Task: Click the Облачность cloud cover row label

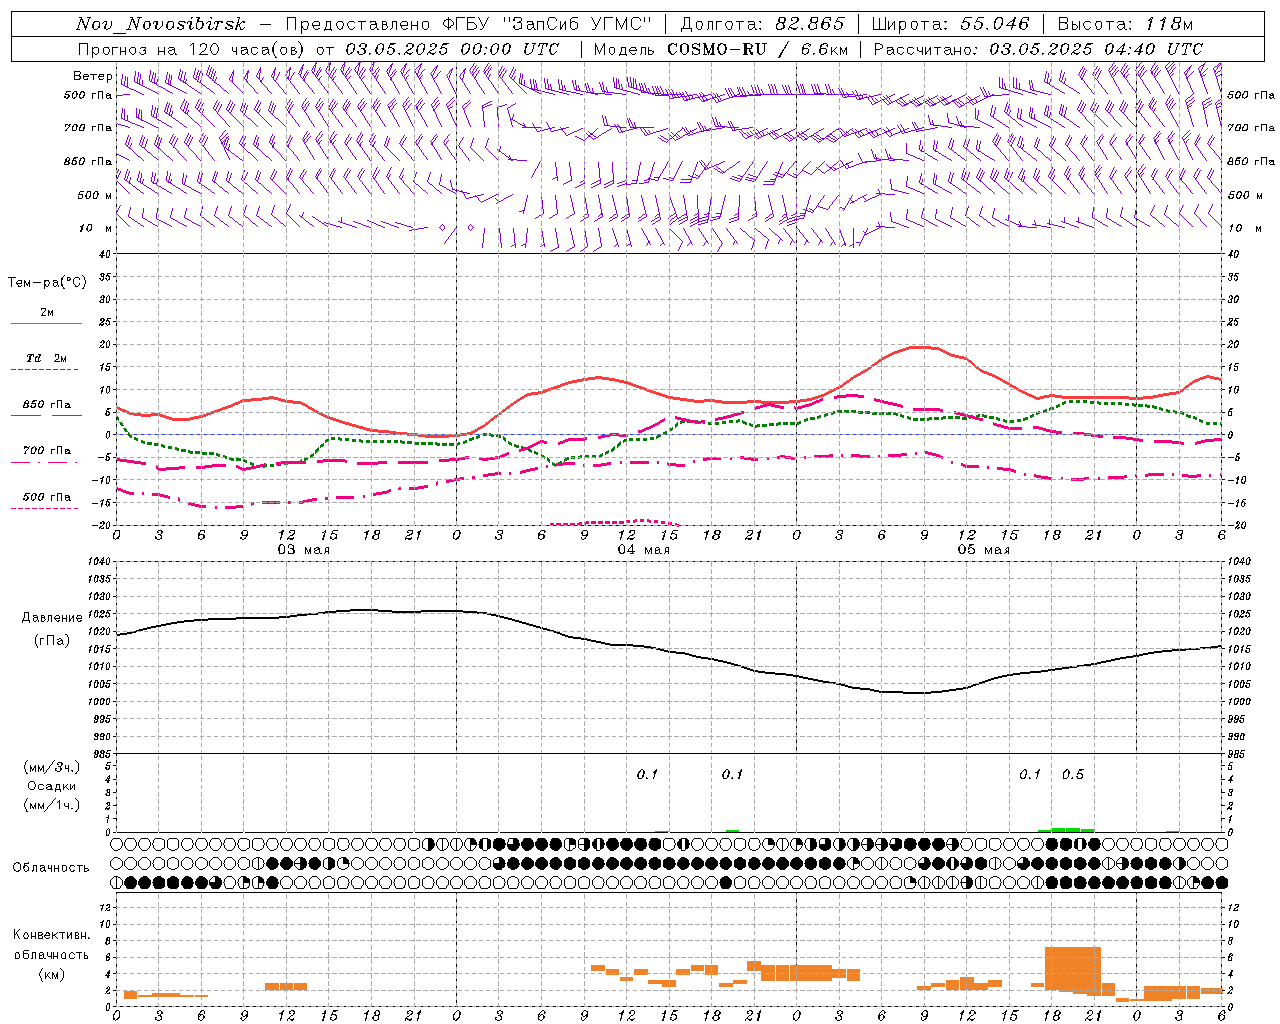Action: pos(51,867)
